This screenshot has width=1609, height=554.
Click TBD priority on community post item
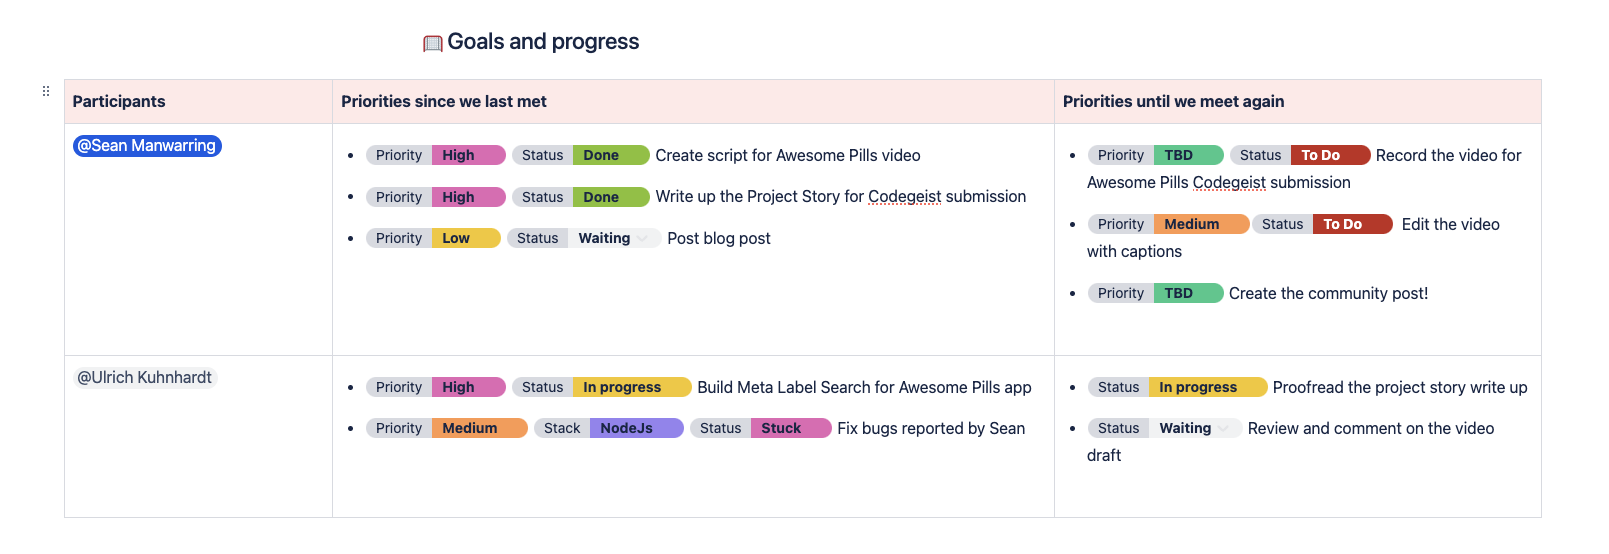tap(1187, 293)
